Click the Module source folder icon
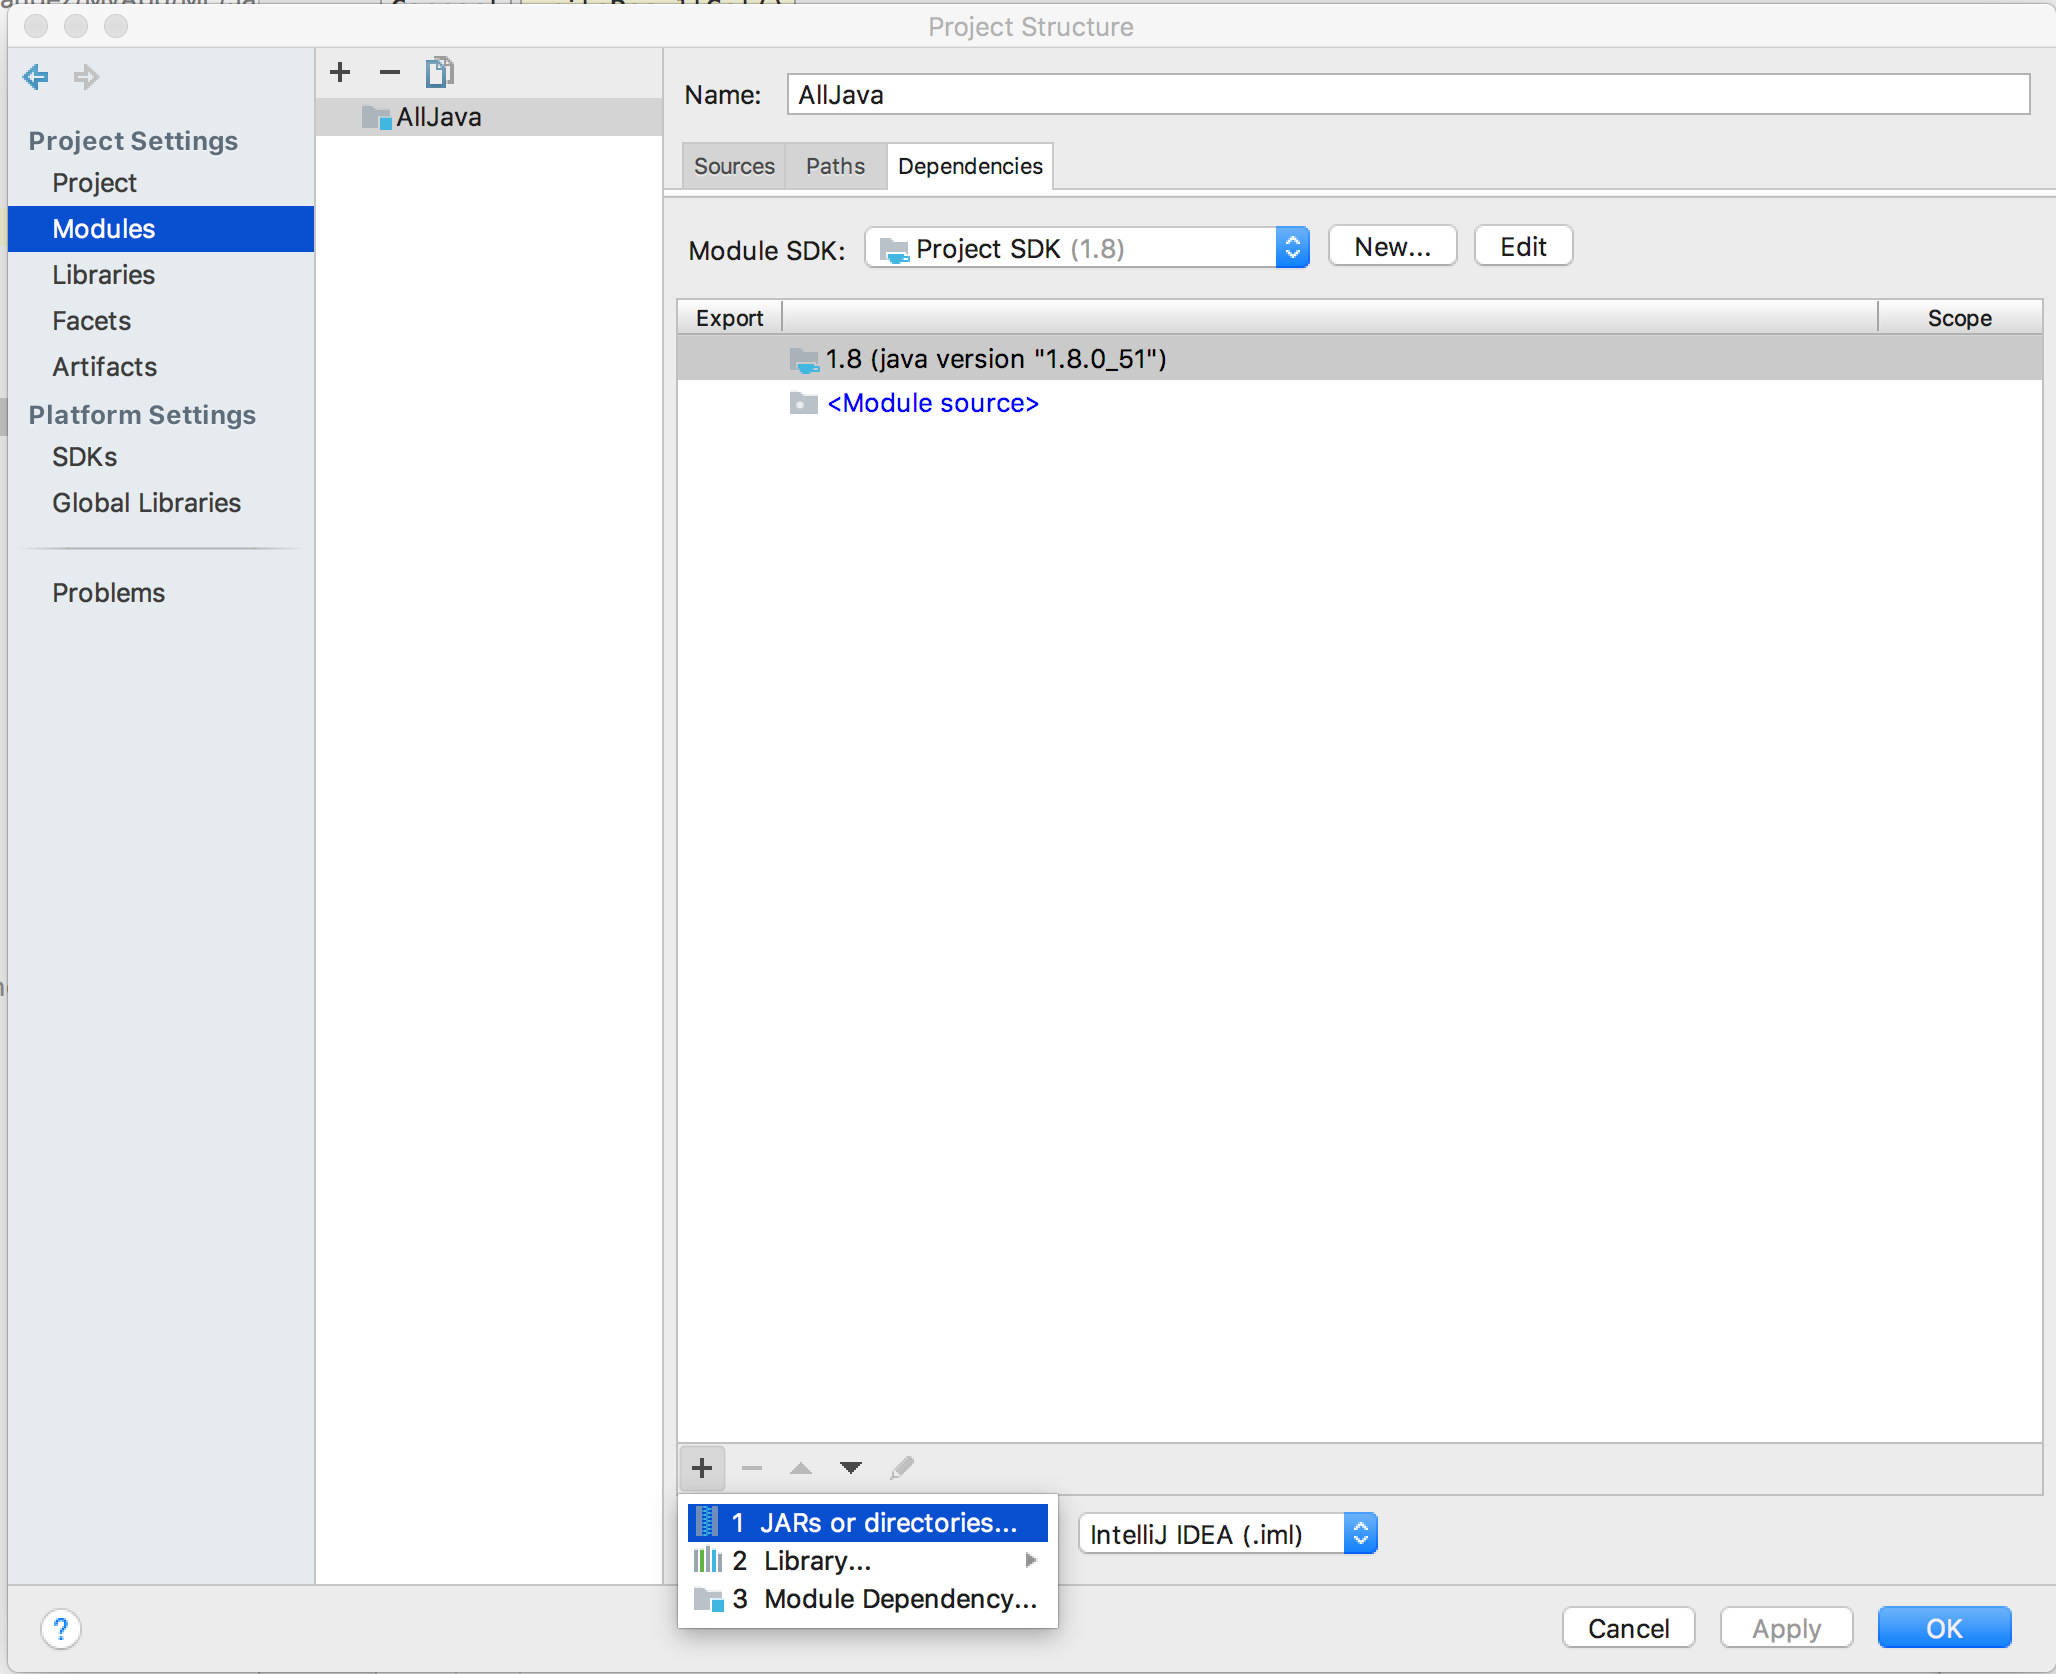 pos(804,403)
